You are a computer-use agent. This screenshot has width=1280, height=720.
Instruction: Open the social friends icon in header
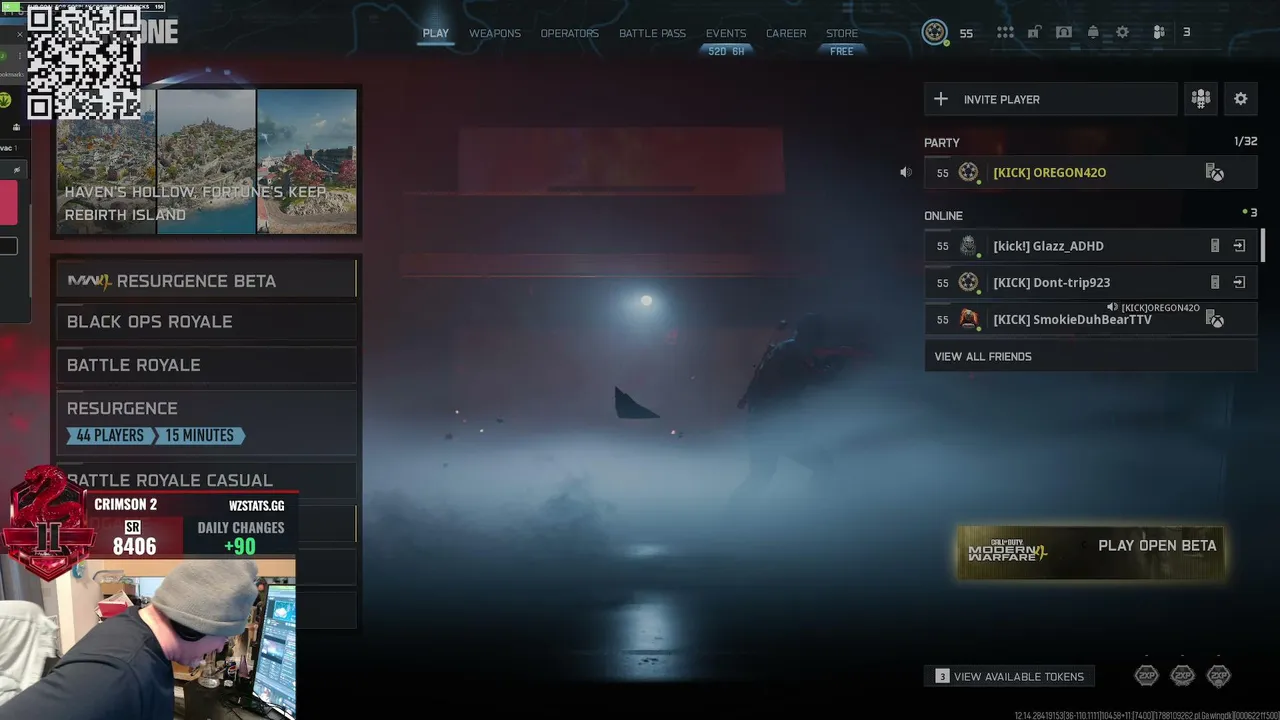(x=1159, y=32)
